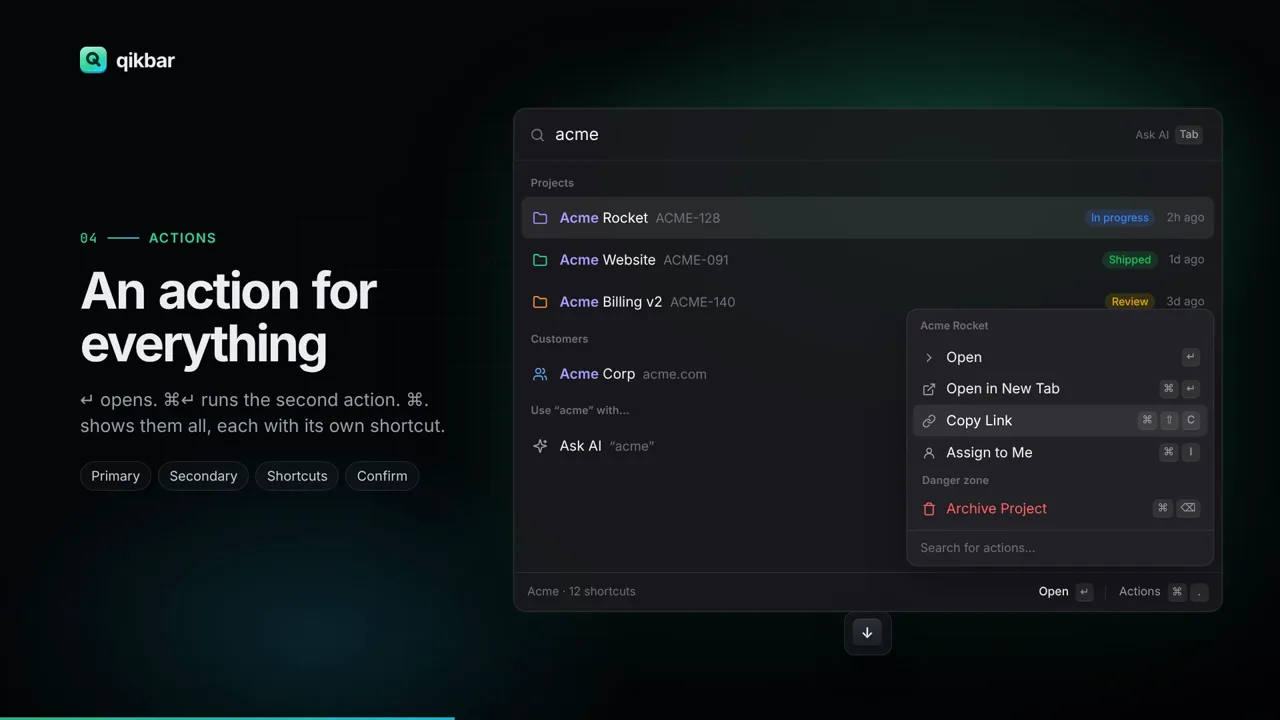This screenshot has width=1280, height=720.
Task: Click the Acme Corp customer people icon
Action: click(540, 374)
